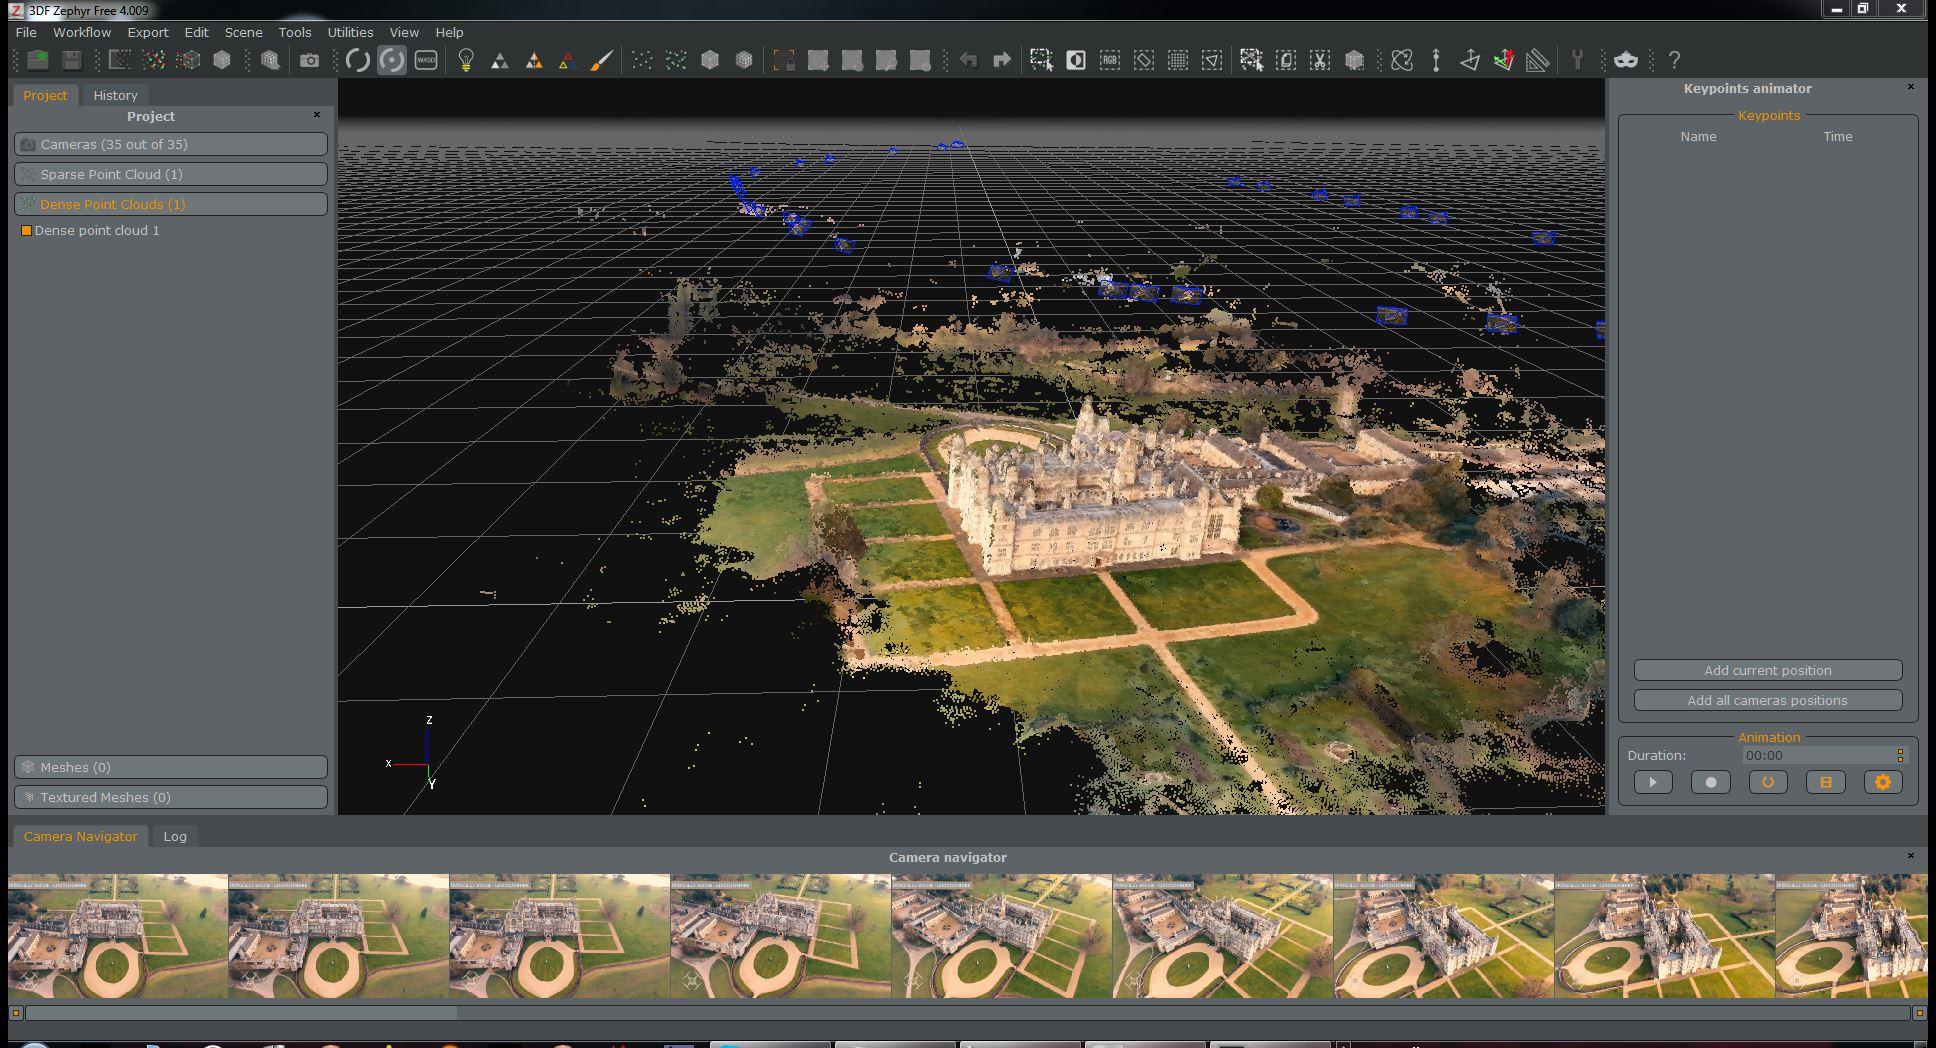Expand the Meshes (0) section
This screenshot has width=1936, height=1048.
click(171, 768)
